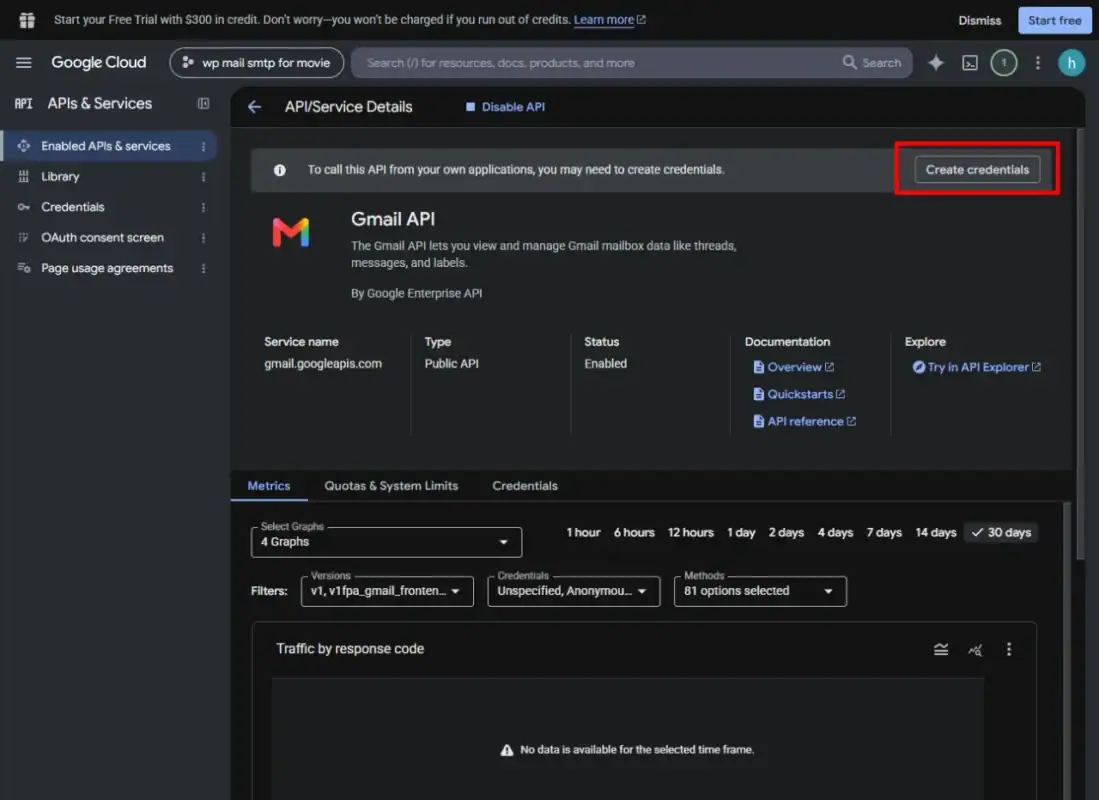
Task: Toggle legend icon on Traffic chart
Action: click(x=941, y=649)
